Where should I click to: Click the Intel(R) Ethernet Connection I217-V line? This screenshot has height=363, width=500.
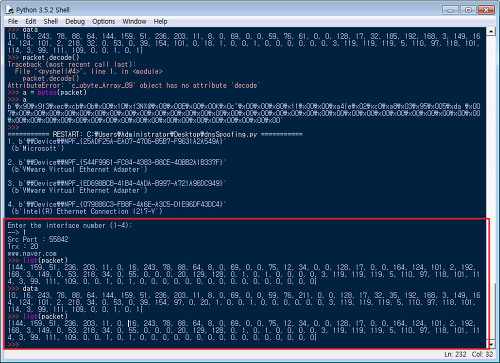point(87,211)
